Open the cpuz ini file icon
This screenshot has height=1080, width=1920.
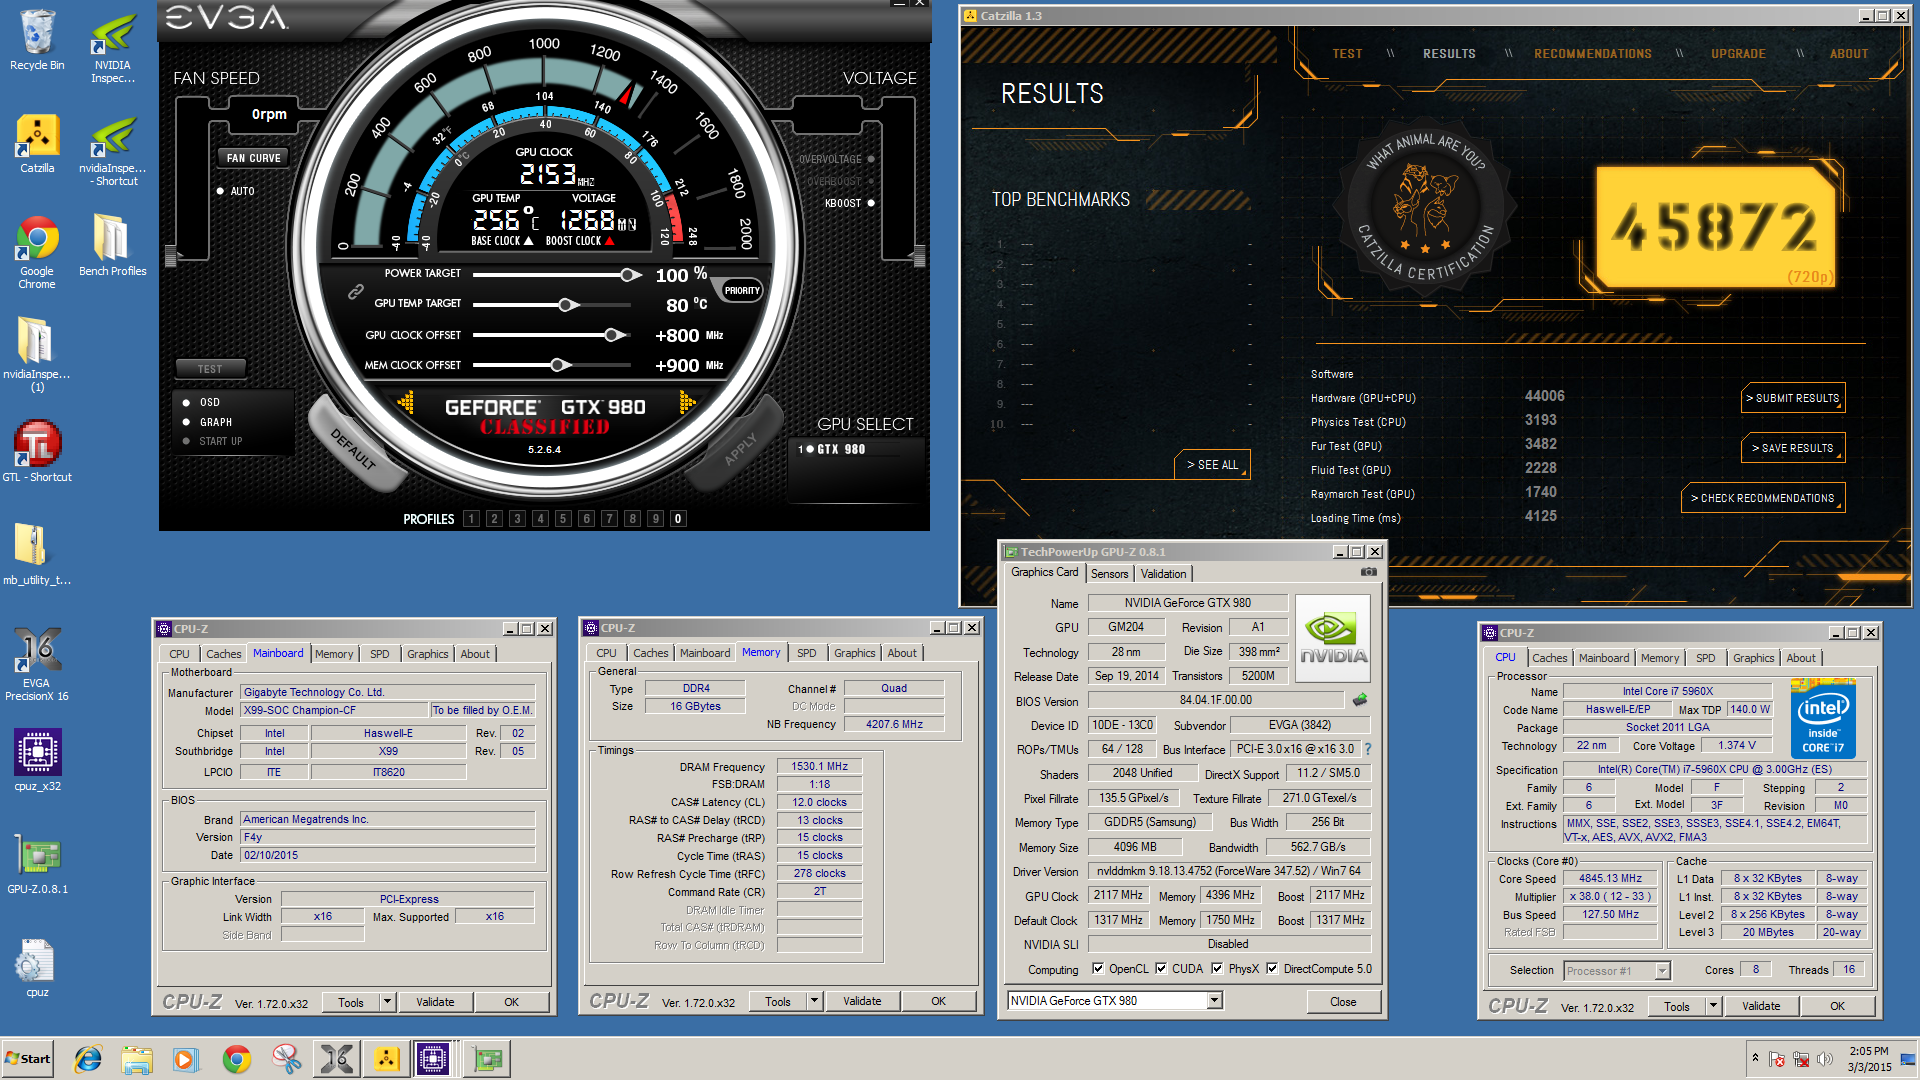(37, 968)
